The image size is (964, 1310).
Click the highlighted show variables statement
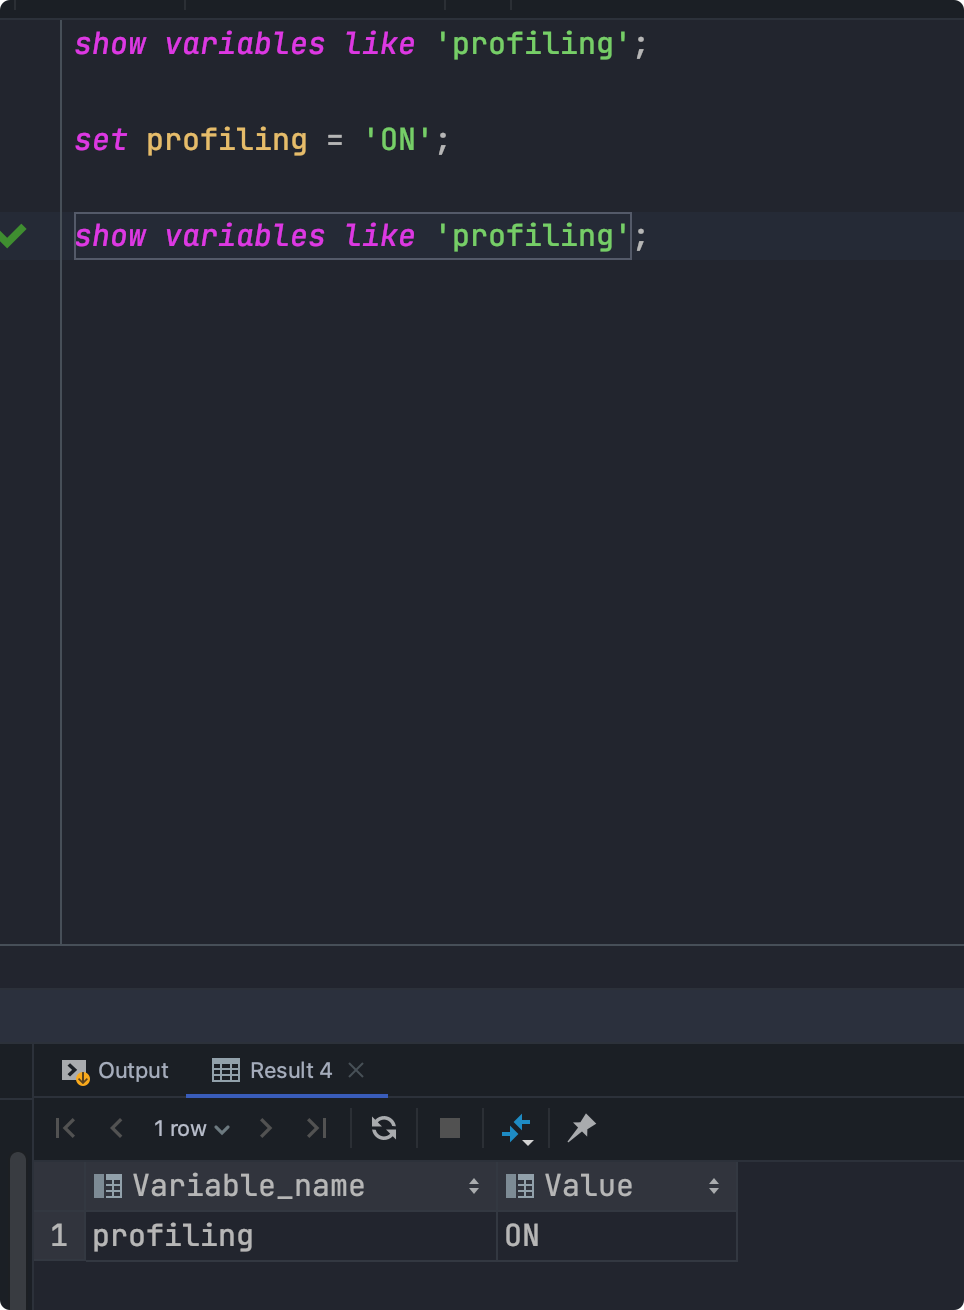(353, 236)
